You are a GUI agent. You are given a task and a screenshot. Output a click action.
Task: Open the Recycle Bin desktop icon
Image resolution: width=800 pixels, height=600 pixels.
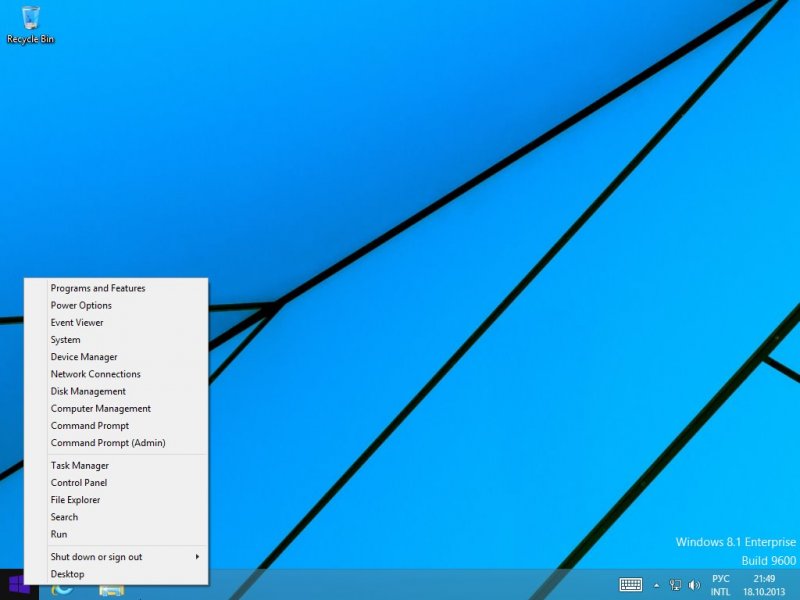click(x=30, y=25)
